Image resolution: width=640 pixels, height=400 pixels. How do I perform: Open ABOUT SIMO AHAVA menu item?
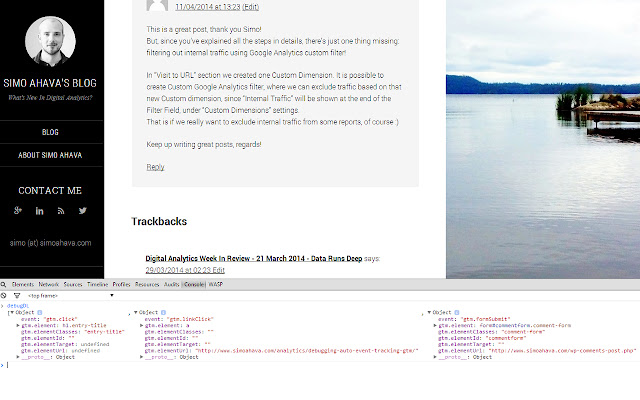click(x=50, y=155)
